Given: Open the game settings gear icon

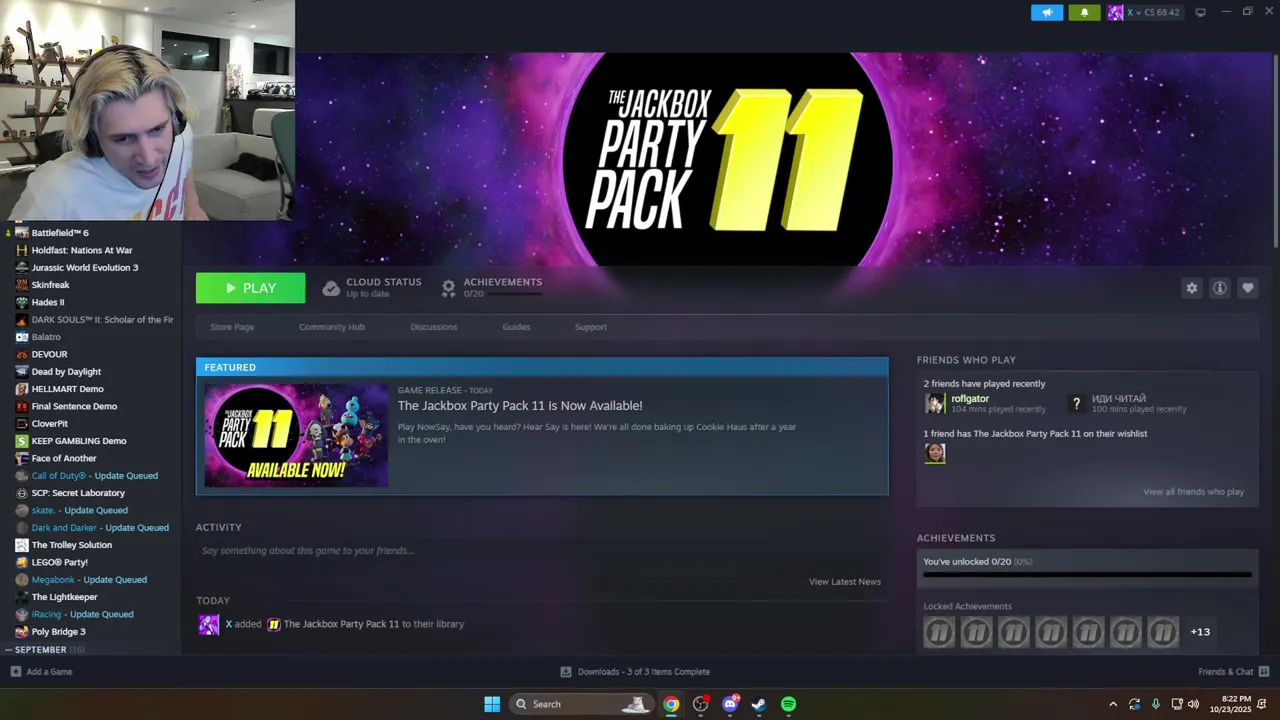Looking at the screenshot, I should coord(1191,288).
